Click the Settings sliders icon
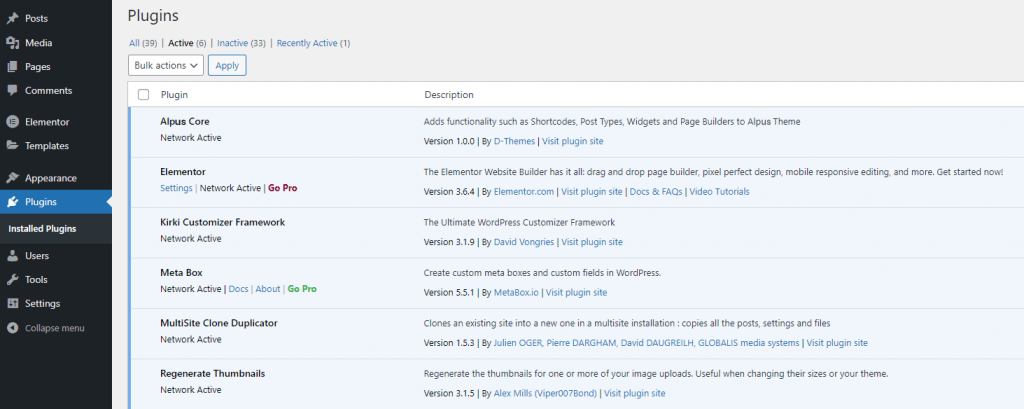The image size is (1024, 409). point(12,304)
